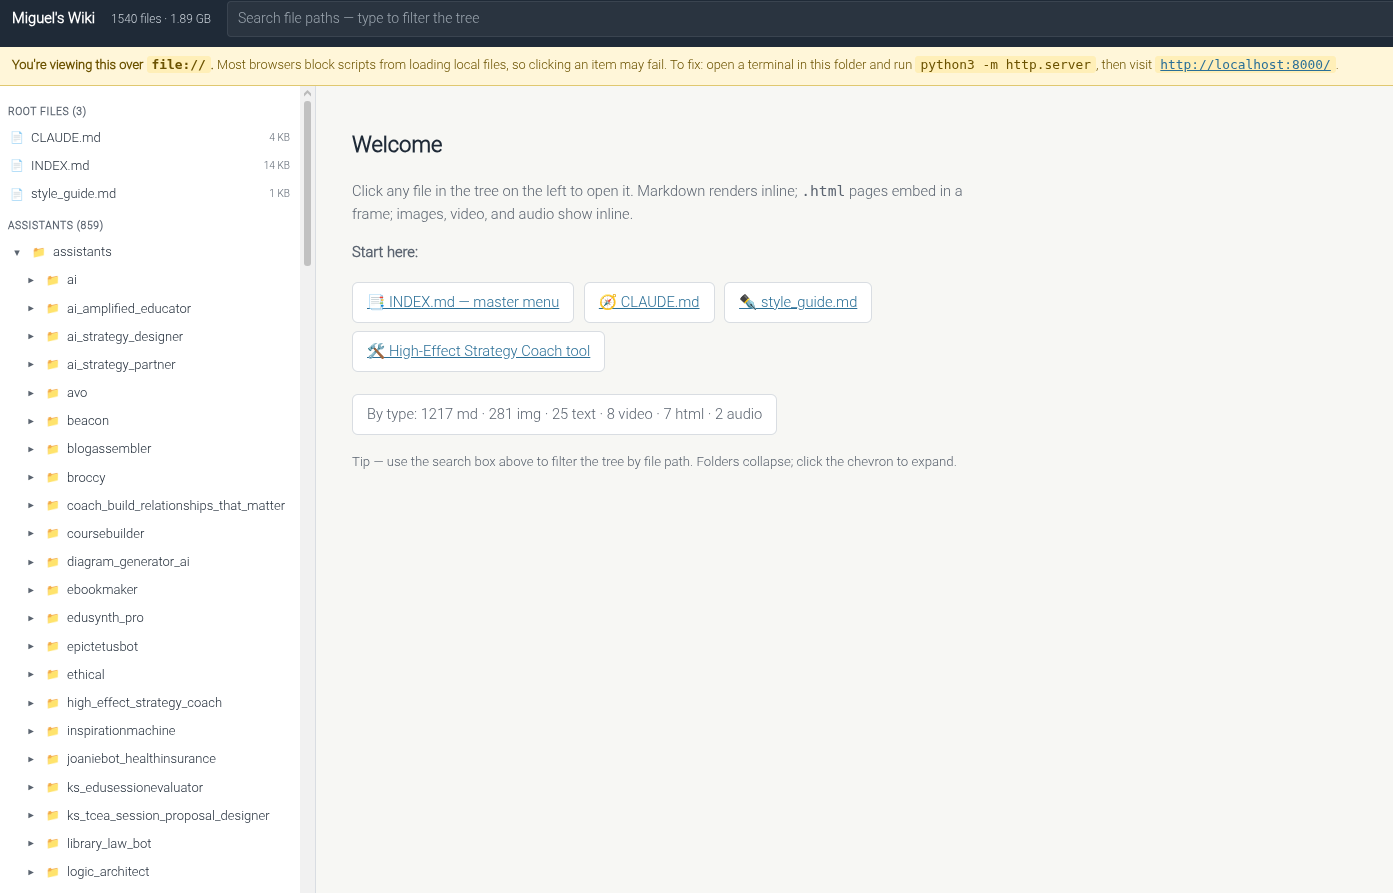
Task: Click the folder icon beside ebookmaker
Action: coord(53,590)
